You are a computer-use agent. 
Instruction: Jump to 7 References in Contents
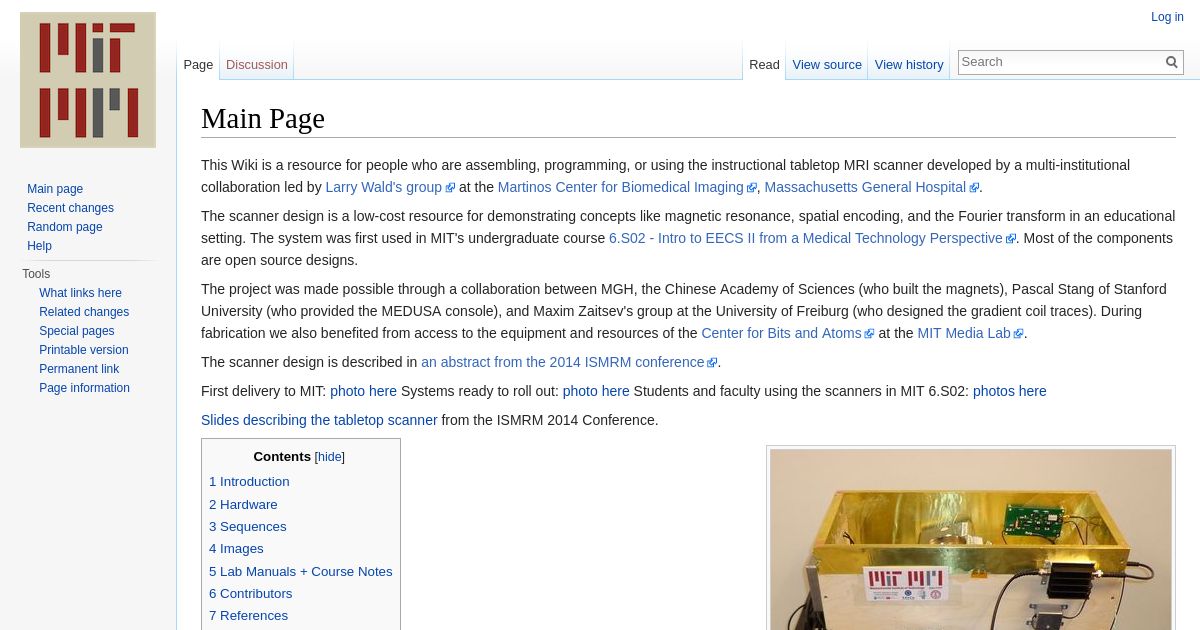click(248, 616)
